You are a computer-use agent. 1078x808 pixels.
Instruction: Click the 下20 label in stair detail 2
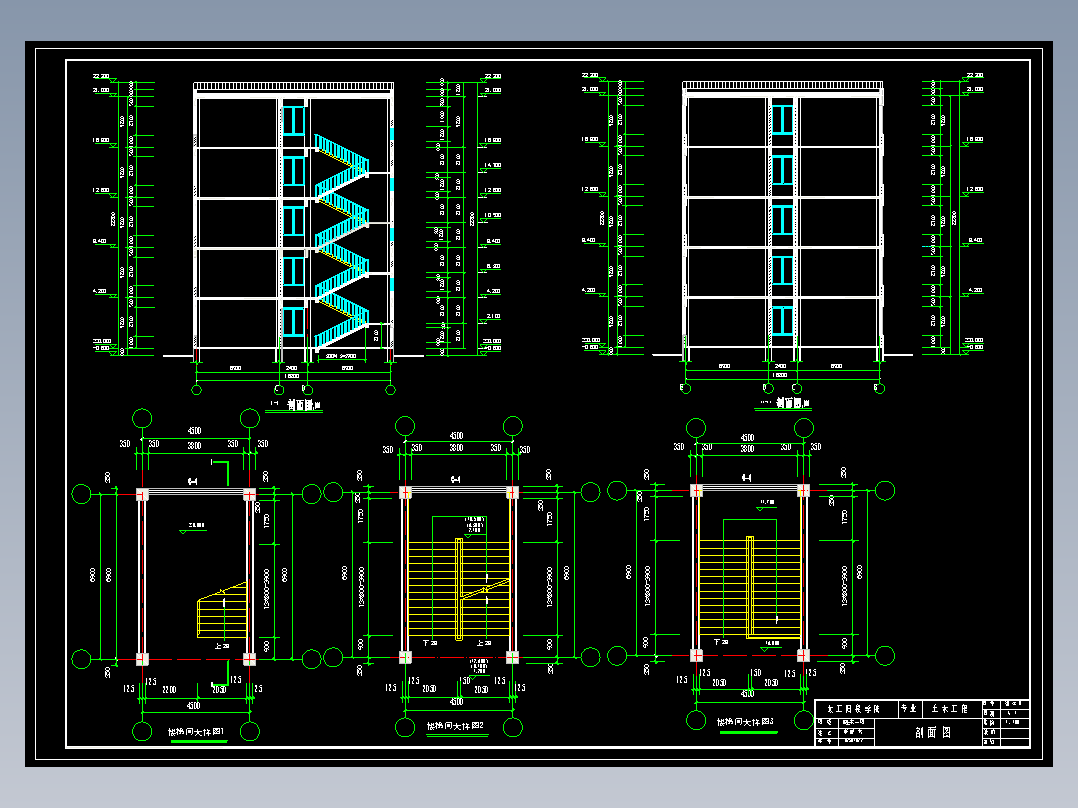click(x=430, y=643)
